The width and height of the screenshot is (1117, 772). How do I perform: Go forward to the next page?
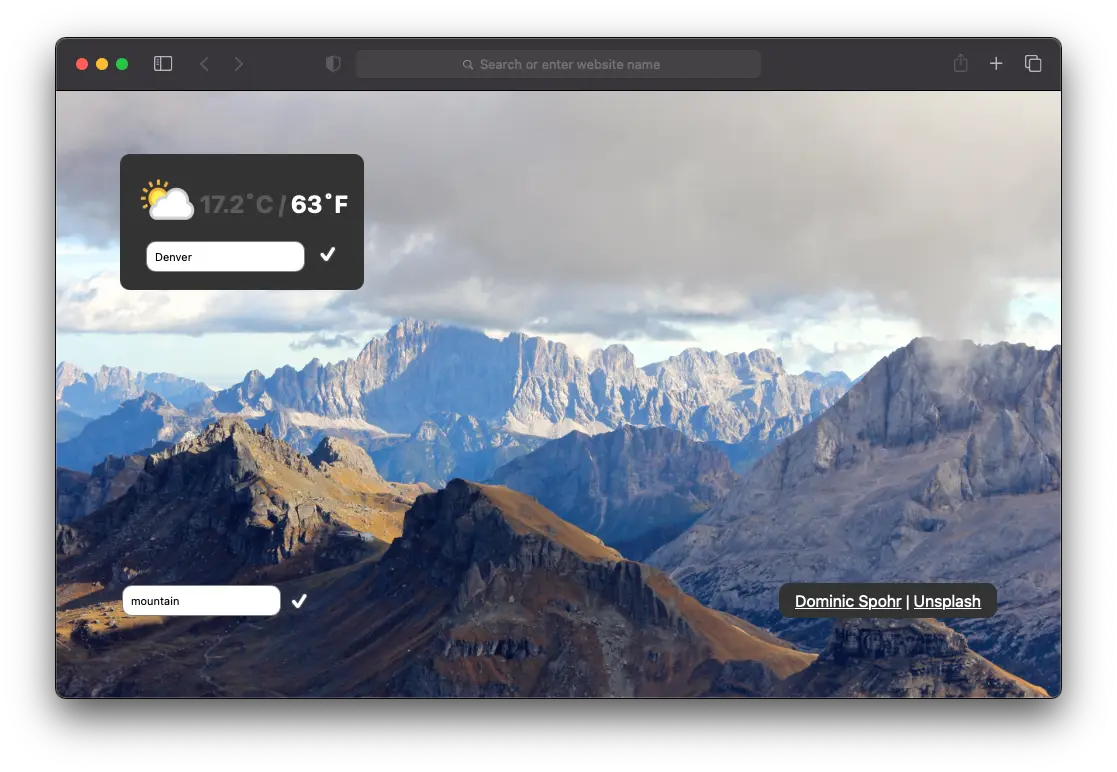point(239,64)
